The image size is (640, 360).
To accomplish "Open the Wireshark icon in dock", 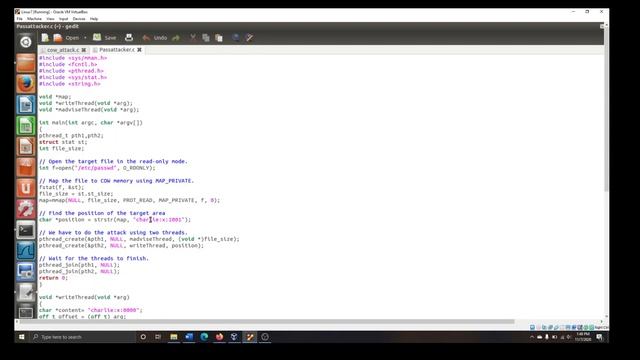I will point(26,251).
